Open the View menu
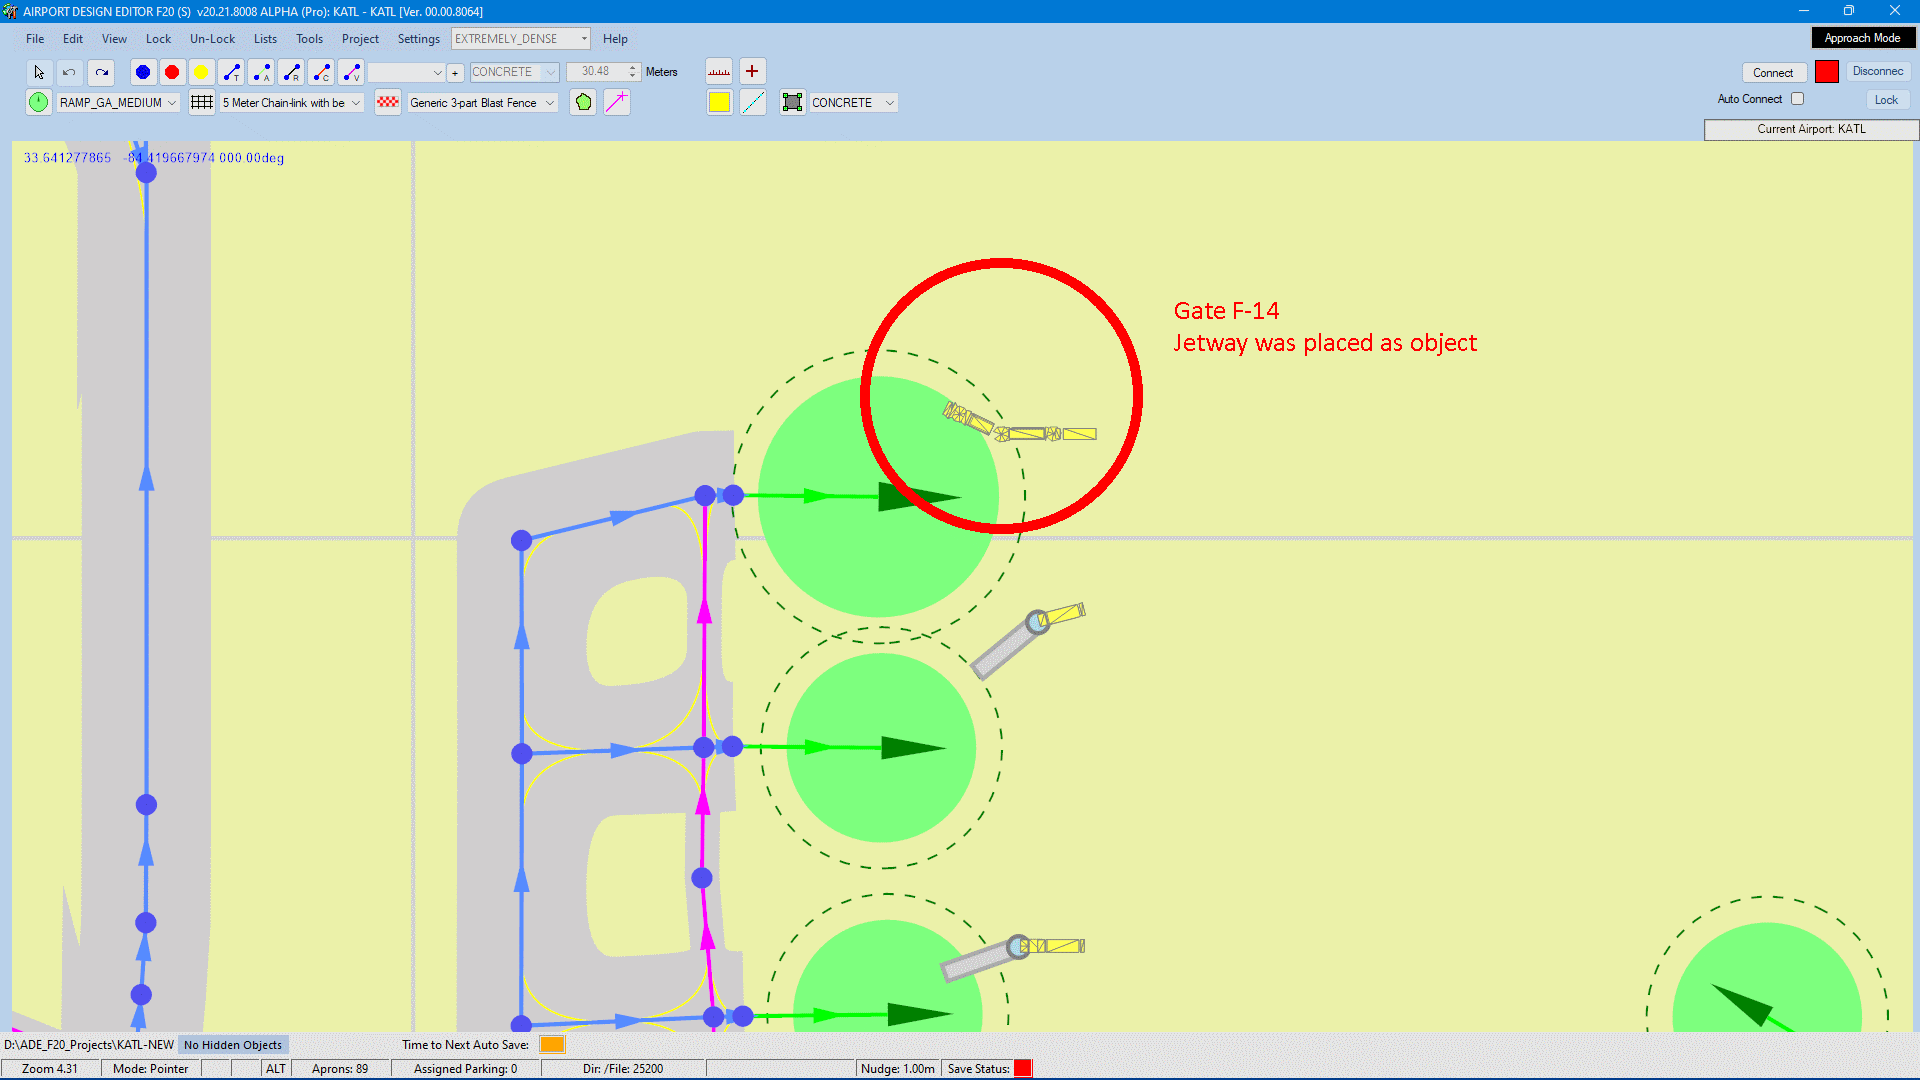The height and width of the screenshot is (1080, 1920). pyautogui.click(x=114, y=39)
